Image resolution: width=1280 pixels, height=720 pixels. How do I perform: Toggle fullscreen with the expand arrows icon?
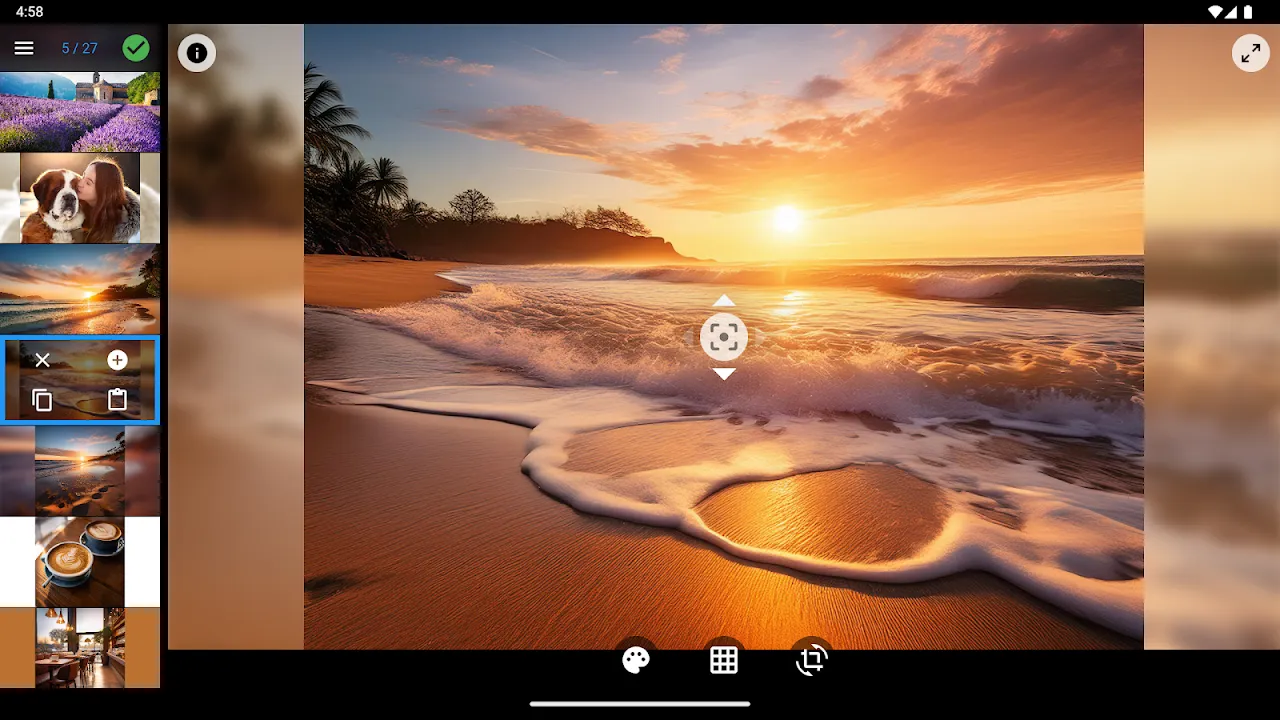coord(1250,53)
